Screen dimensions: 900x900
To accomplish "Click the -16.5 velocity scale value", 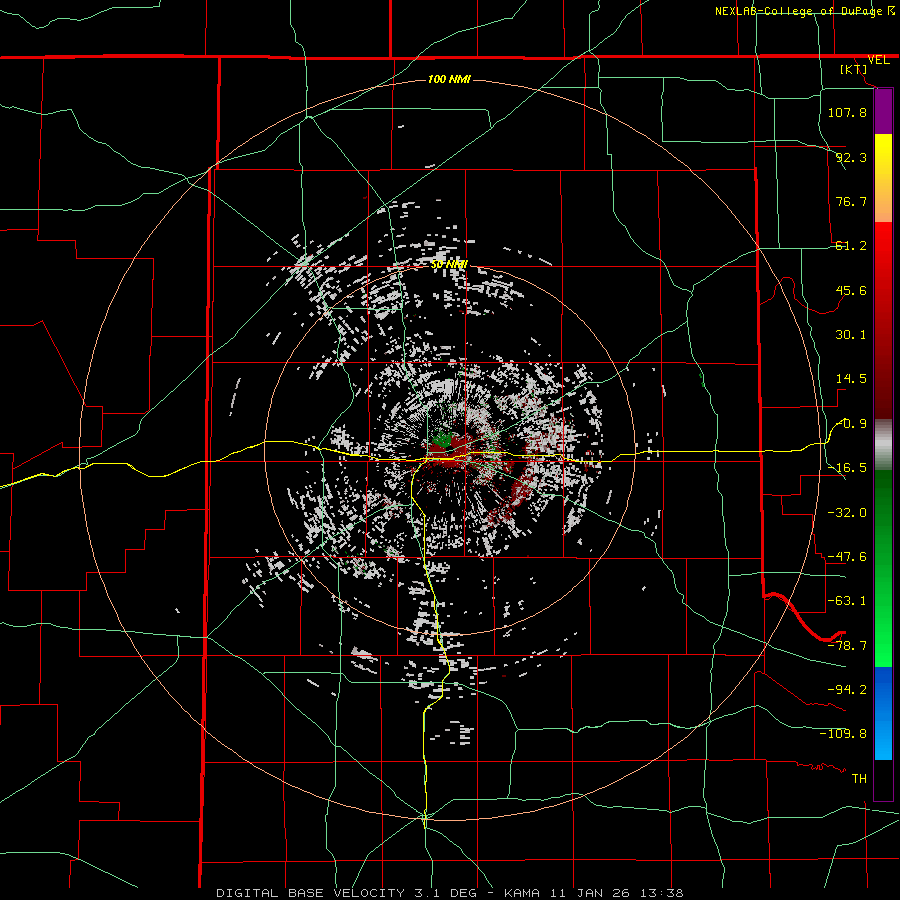I will 847,468.
